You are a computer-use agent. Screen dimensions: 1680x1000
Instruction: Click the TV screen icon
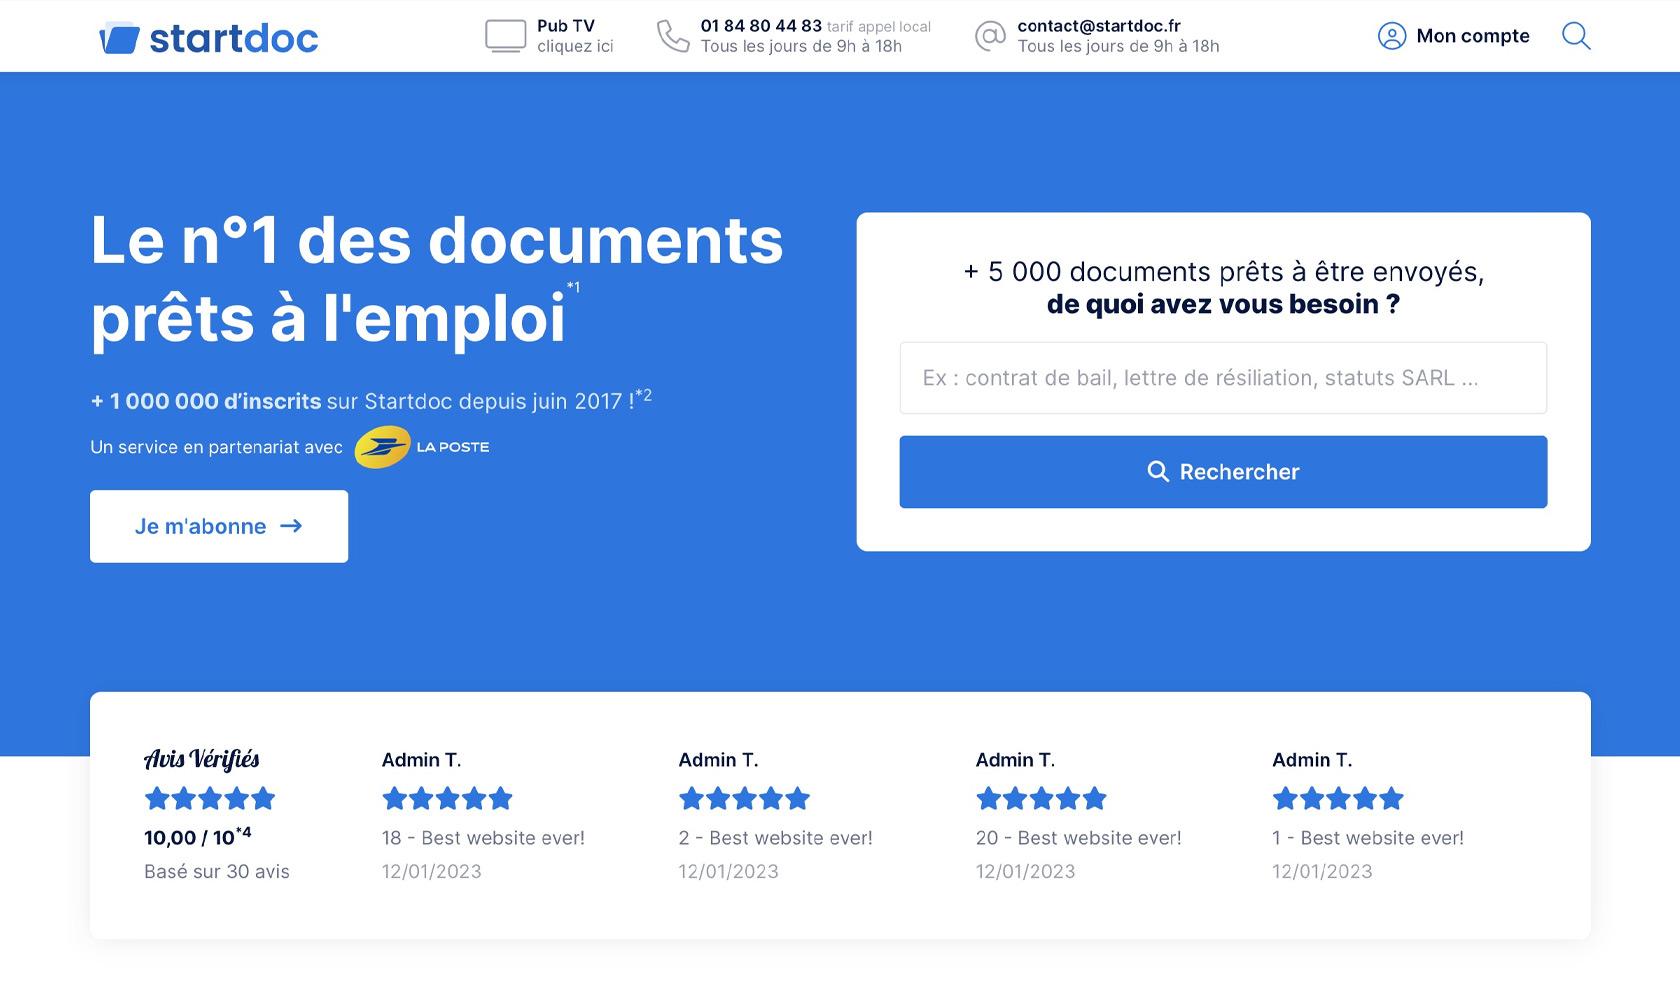[x=505, y=36]
